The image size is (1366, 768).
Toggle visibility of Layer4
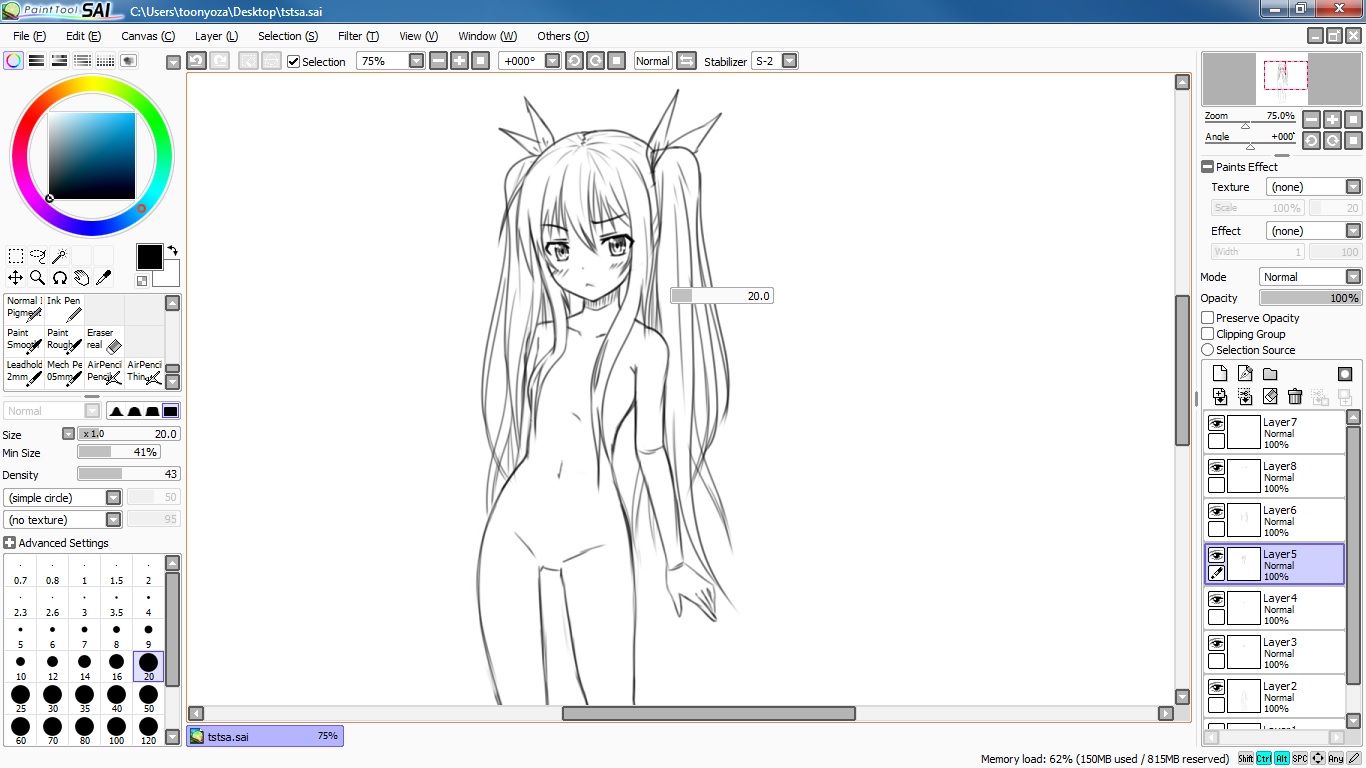1216,599
